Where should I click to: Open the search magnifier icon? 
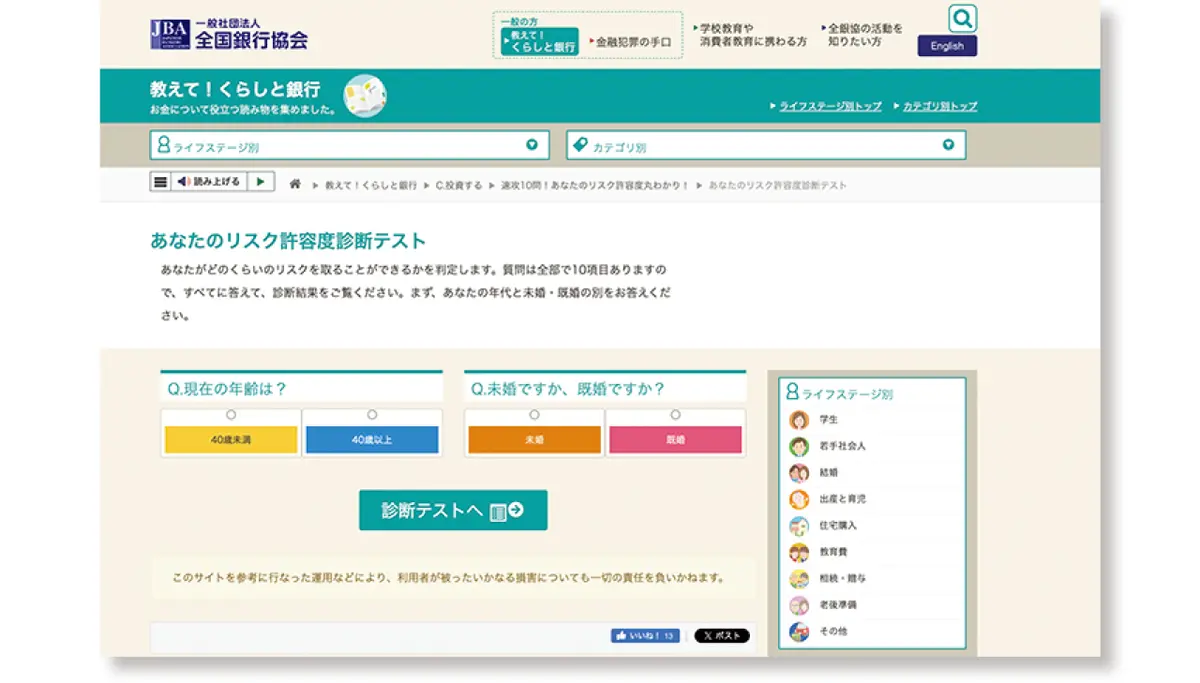click(x=962, y=18)
